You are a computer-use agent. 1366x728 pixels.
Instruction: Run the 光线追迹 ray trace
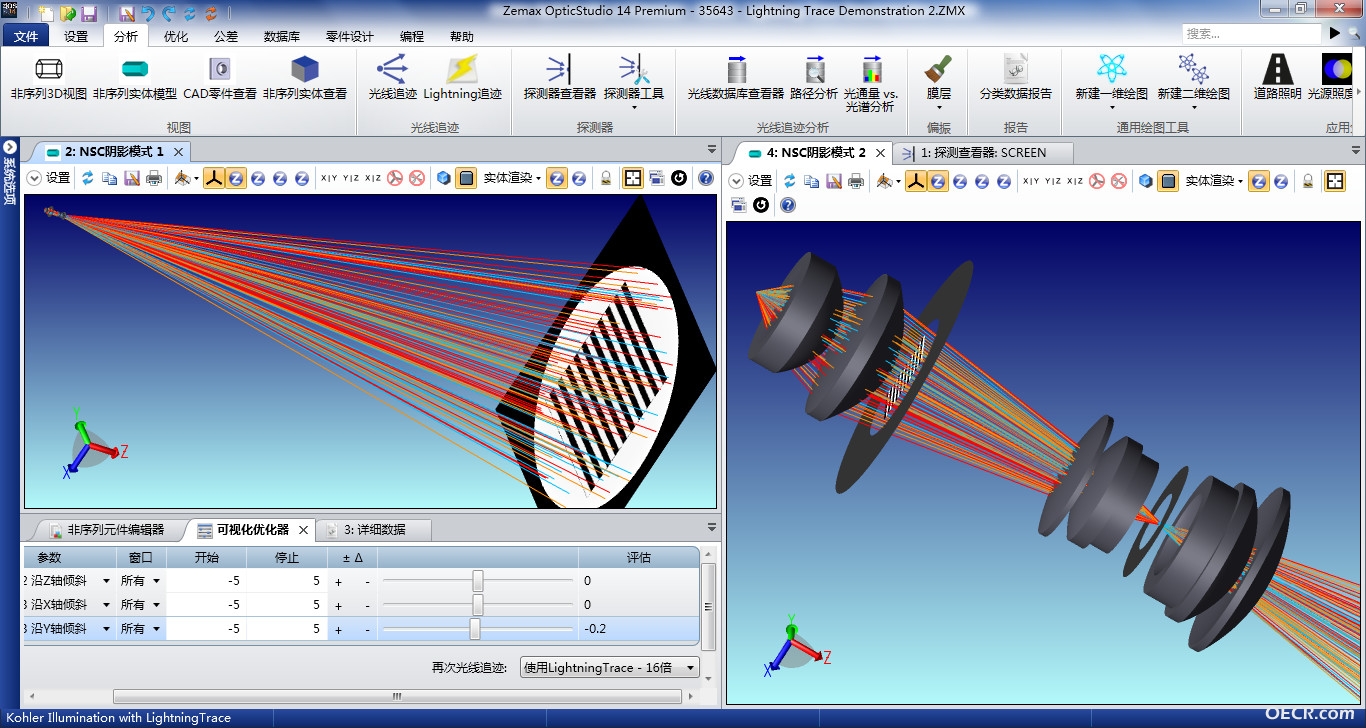click(x=392, y=78)
